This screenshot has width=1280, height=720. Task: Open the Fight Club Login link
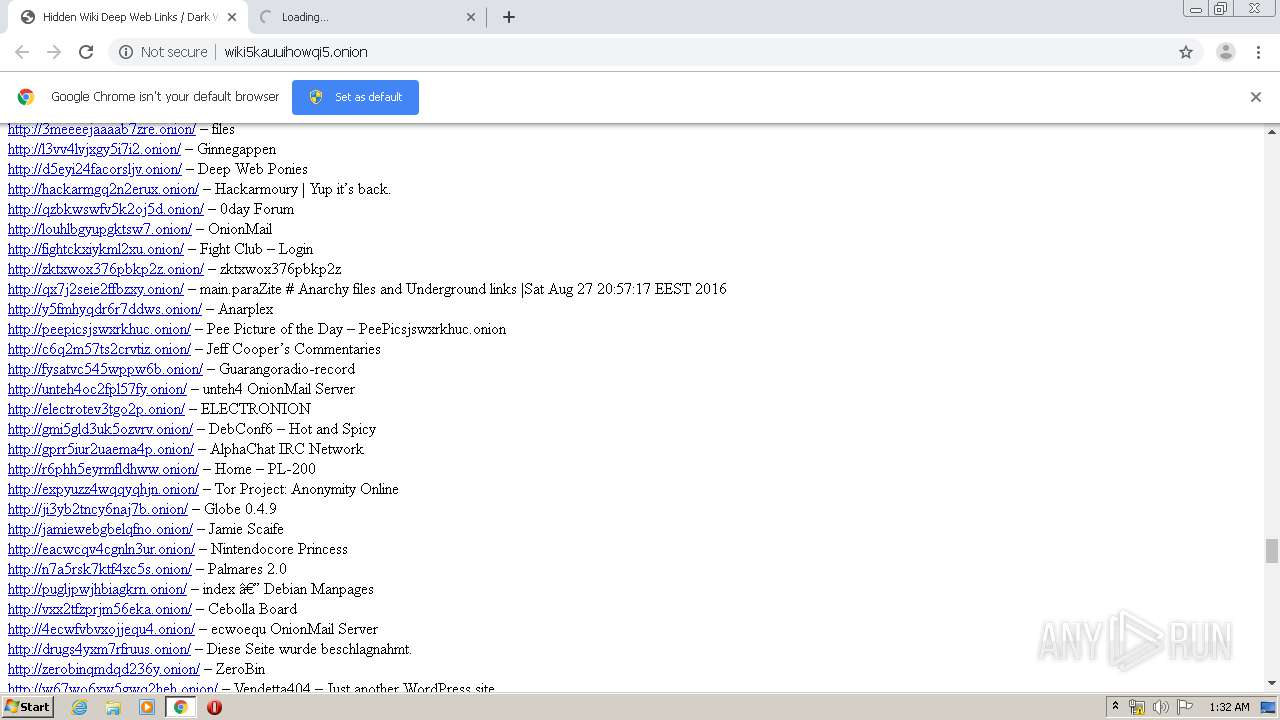coord(96,249)
